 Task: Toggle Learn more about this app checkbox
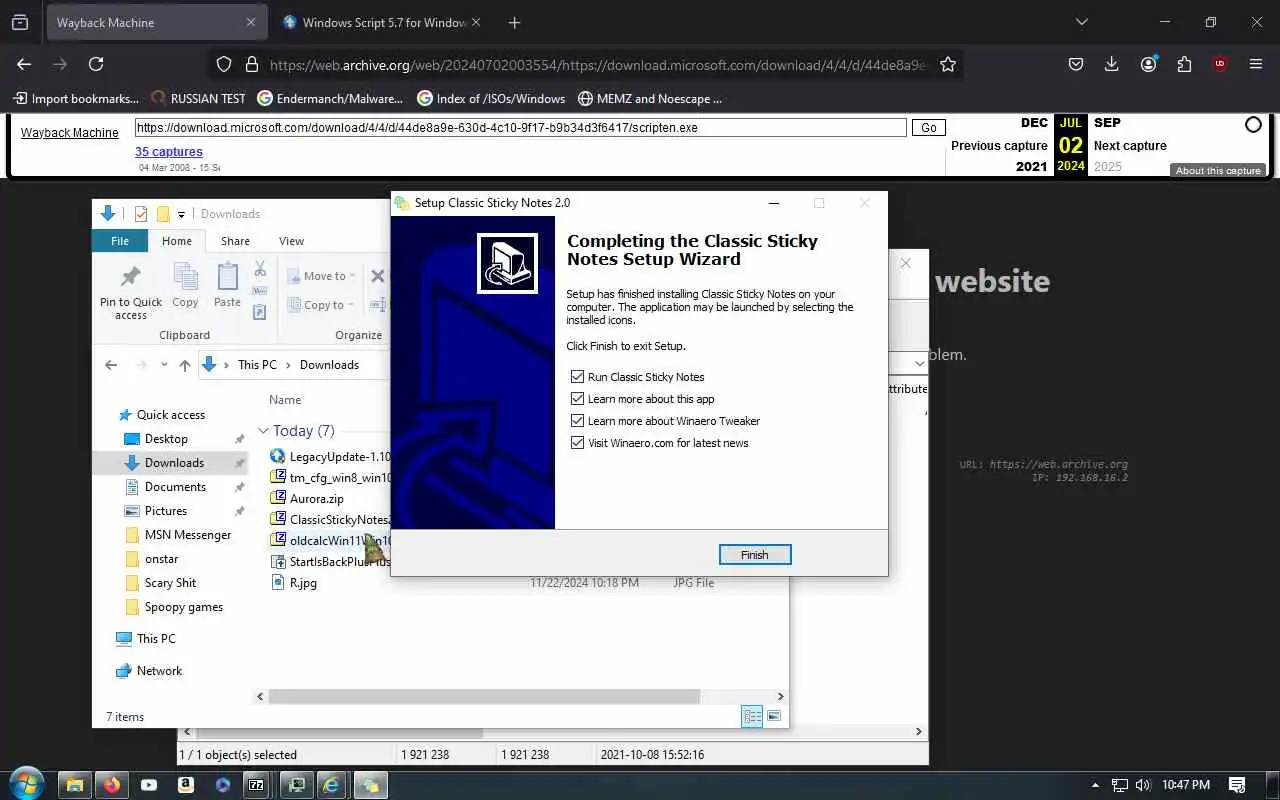pyautogui.click(x=577, y=399)
